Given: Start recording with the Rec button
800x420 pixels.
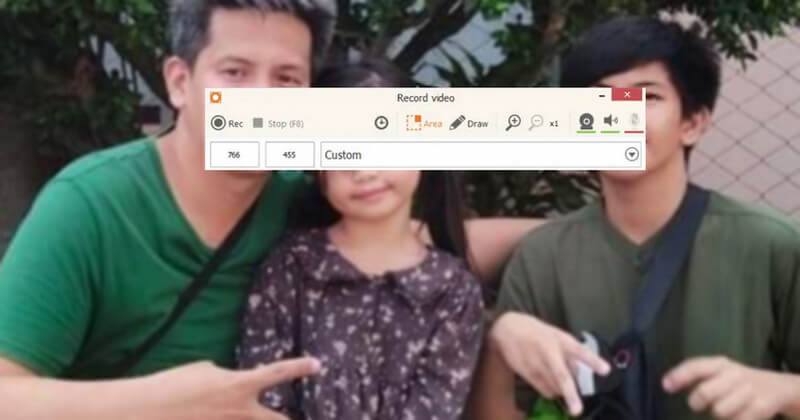Looking at the screenshot, I should [x=227, y=123].
